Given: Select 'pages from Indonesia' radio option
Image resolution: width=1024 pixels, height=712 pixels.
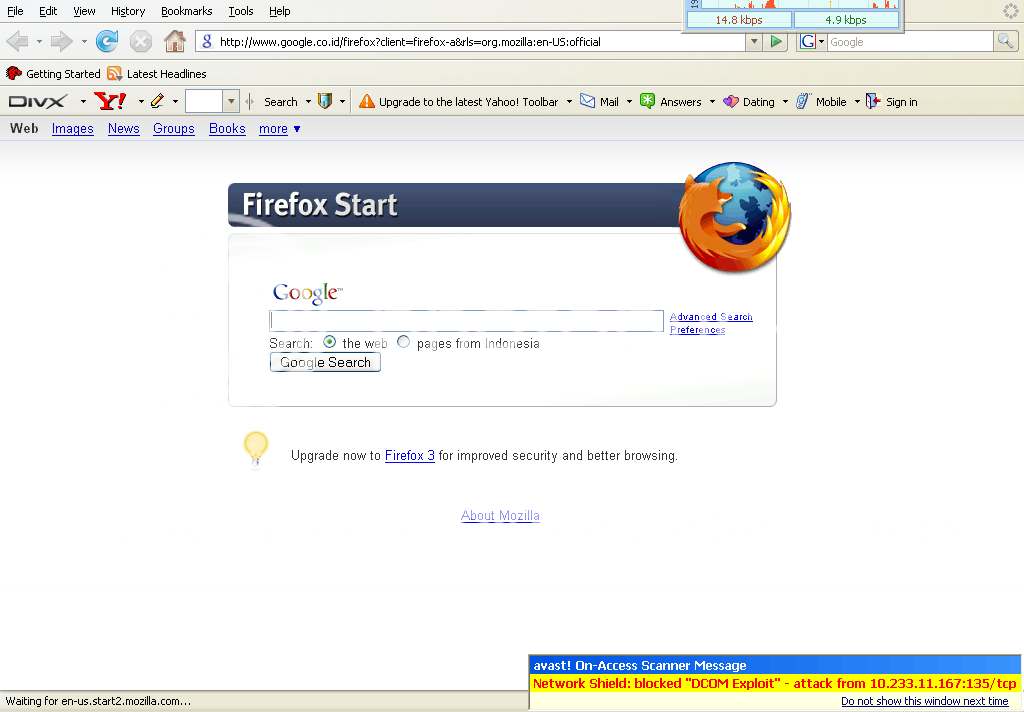Looking at the screenshot, I should pos(404,342).
